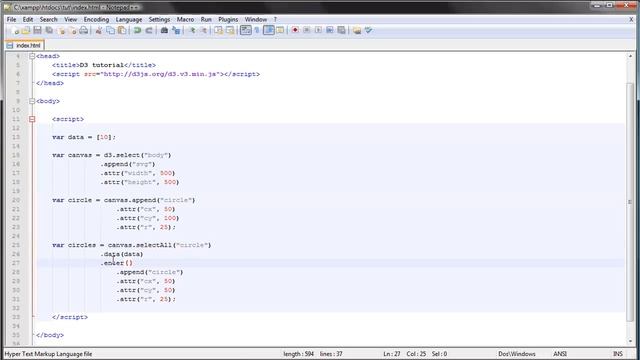The height and width of the screenshot is (360, 640).
Task: Click 'length : 594' in status bar
Action: [298, 354]
